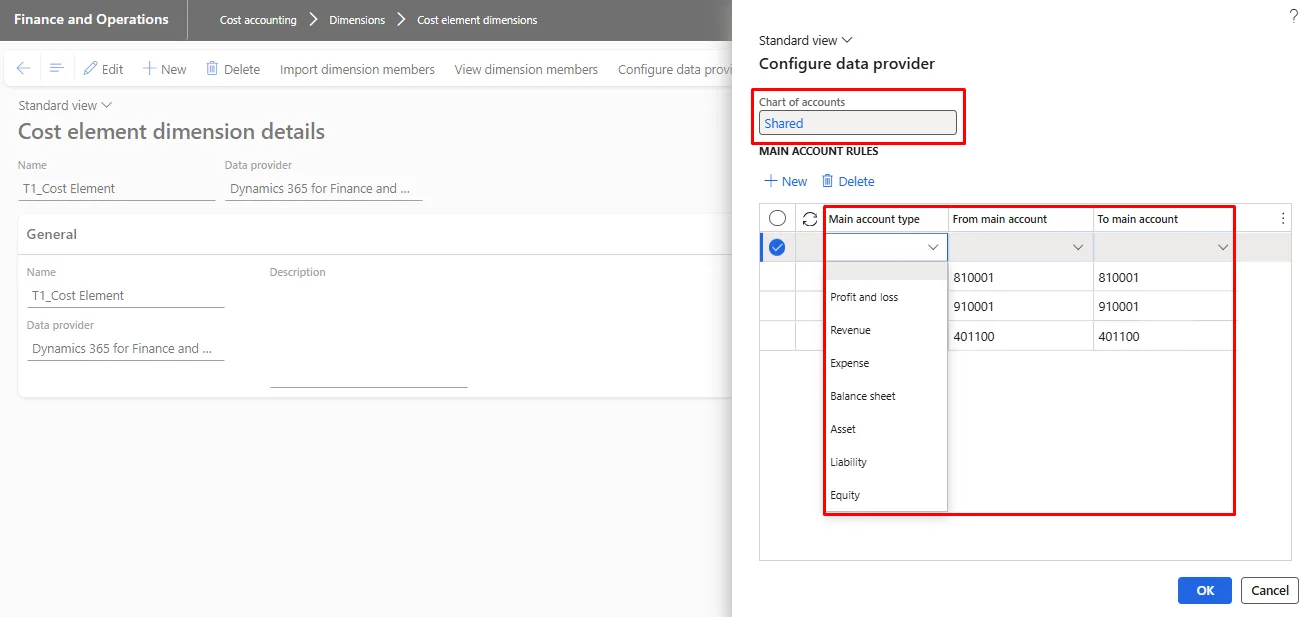
Task: Delete the selected main account rule
Action: tap(848, 181)
